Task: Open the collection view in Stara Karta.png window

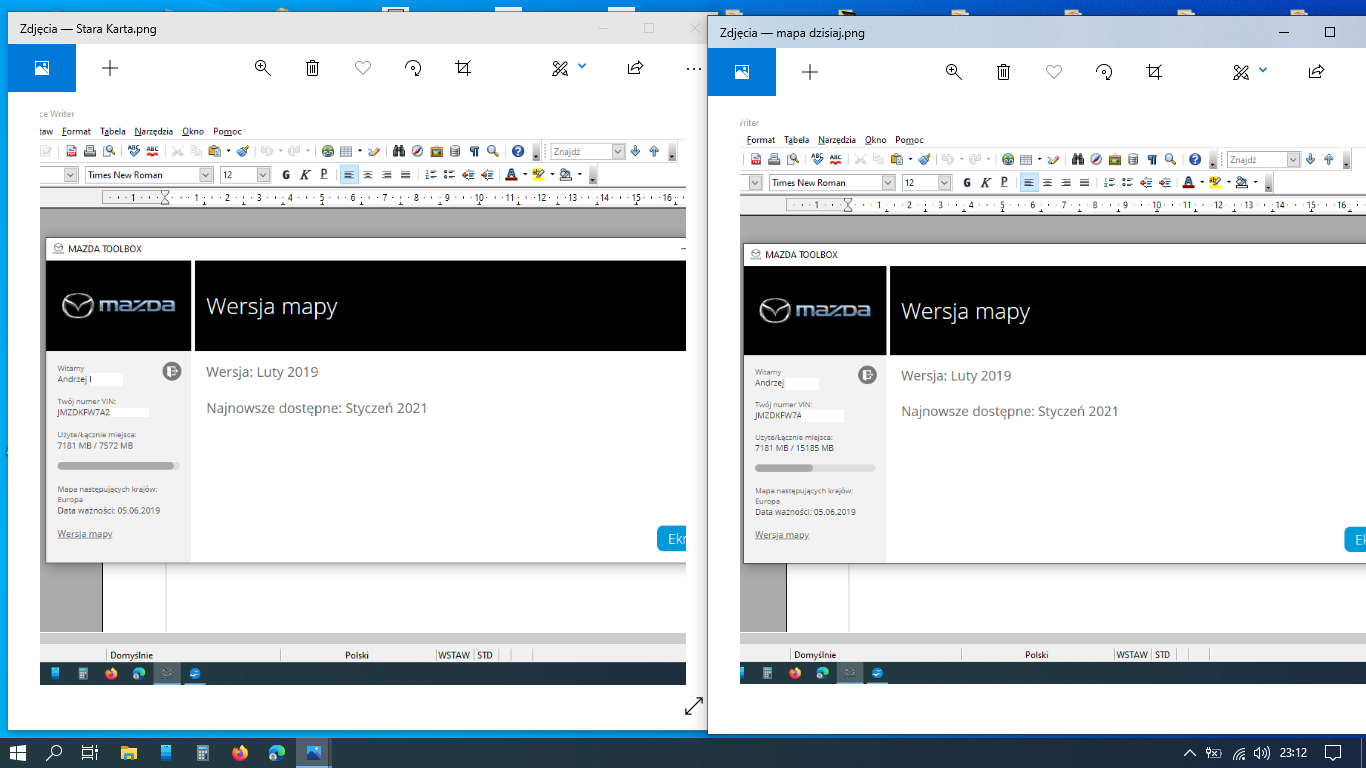Action: 42,68
